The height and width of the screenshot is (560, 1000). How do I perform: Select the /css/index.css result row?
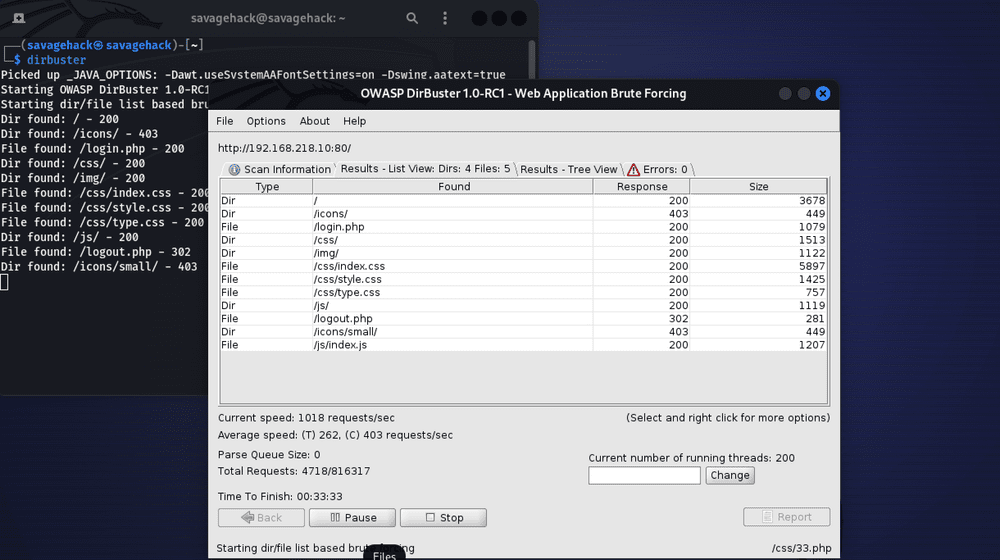[x=524, y=266]
